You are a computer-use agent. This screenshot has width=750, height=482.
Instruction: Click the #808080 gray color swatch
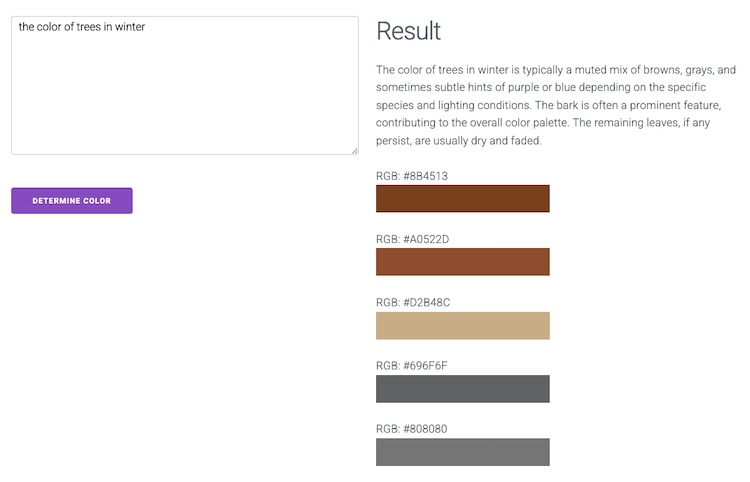point(462,452)
